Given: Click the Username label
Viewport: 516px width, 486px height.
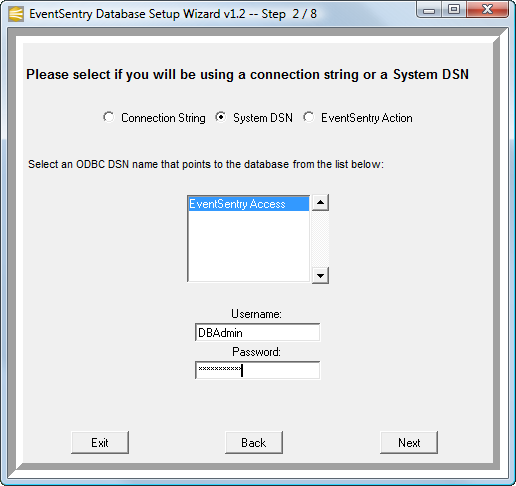Looking at the screenshot, I should [x=256, y=314].
